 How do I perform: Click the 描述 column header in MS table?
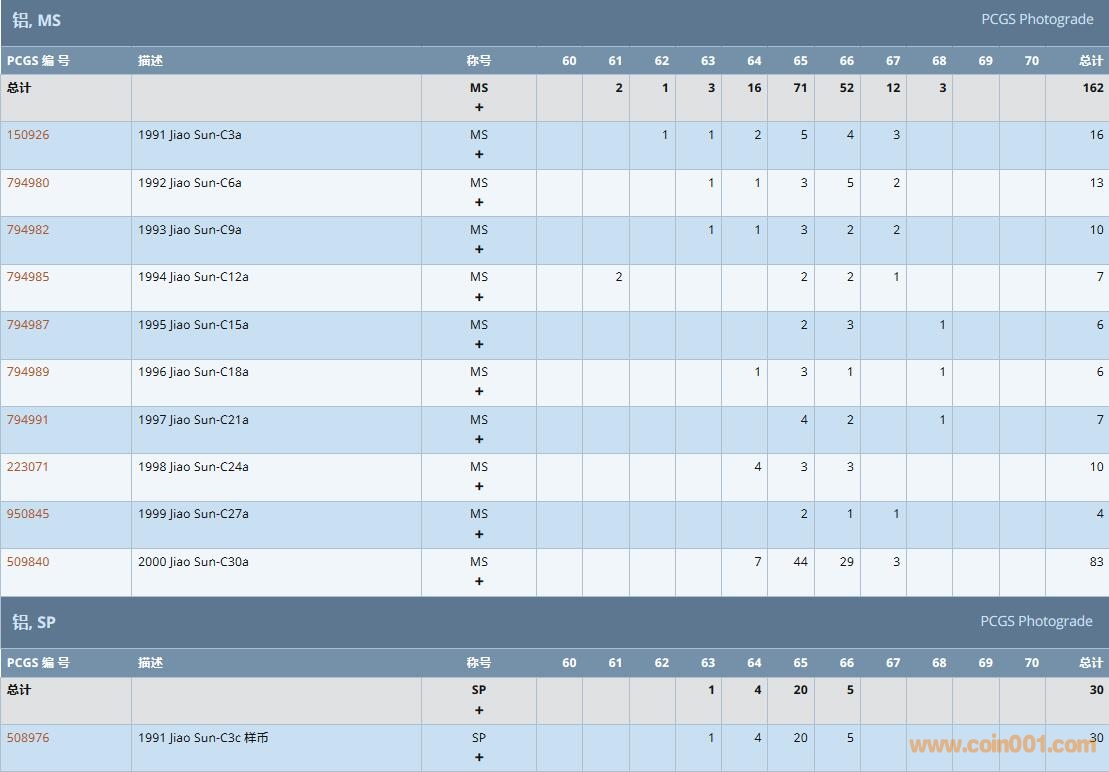pos(151,61)
